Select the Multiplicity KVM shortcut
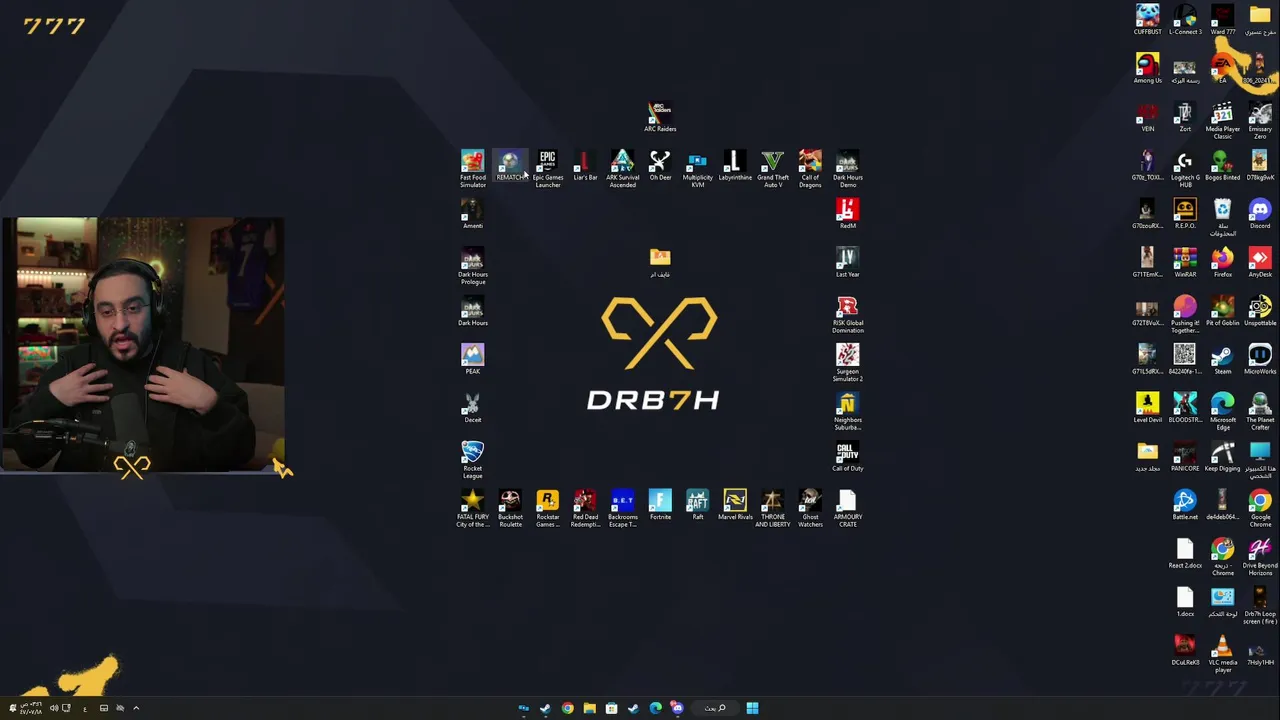The height and width of the screenshot is (720, 1280). point(698,169)
